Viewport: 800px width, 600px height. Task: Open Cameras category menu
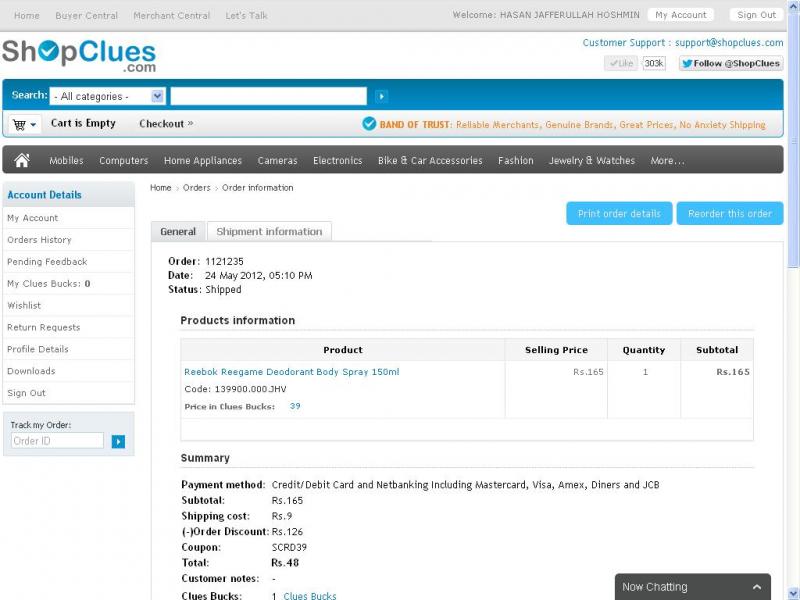(278, 160)
